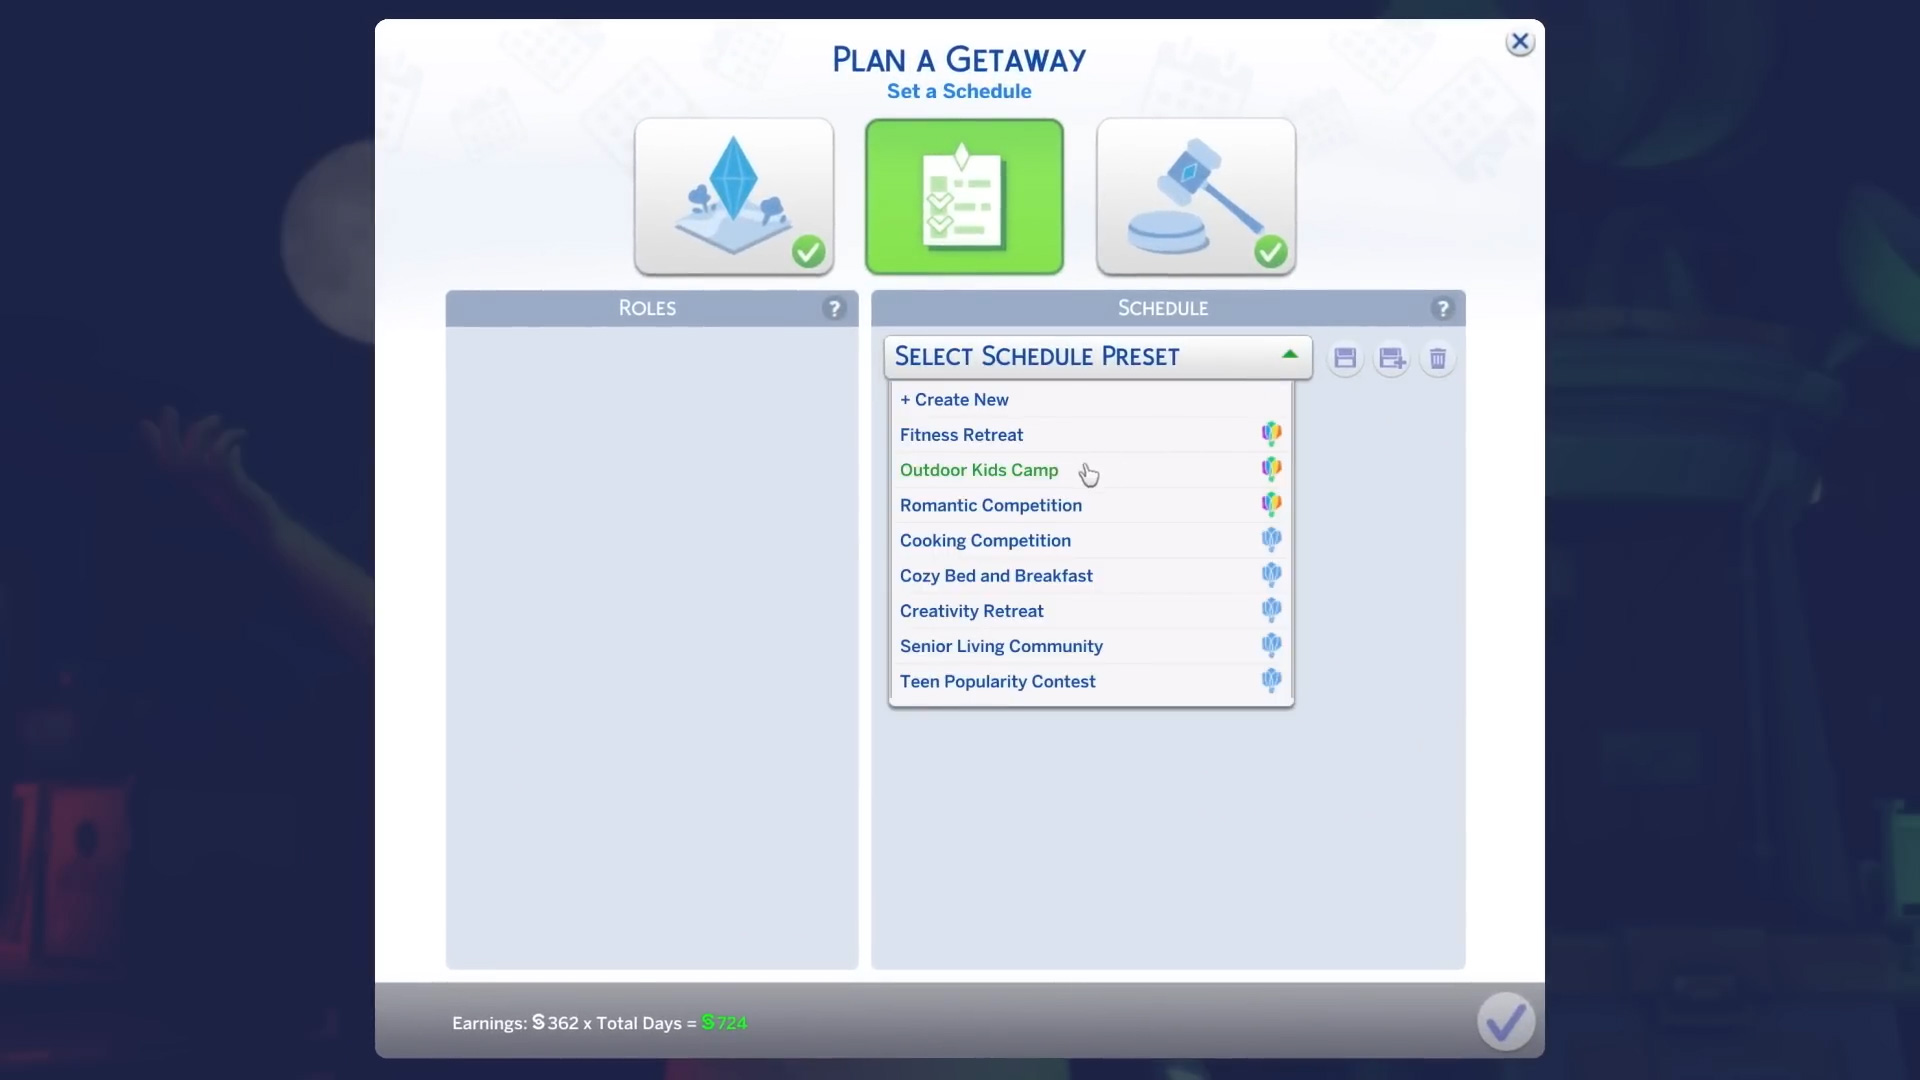1920x1080 pixels.
Task: Confirm getaway with the checkmark button
Action: pos(1505,1021)
